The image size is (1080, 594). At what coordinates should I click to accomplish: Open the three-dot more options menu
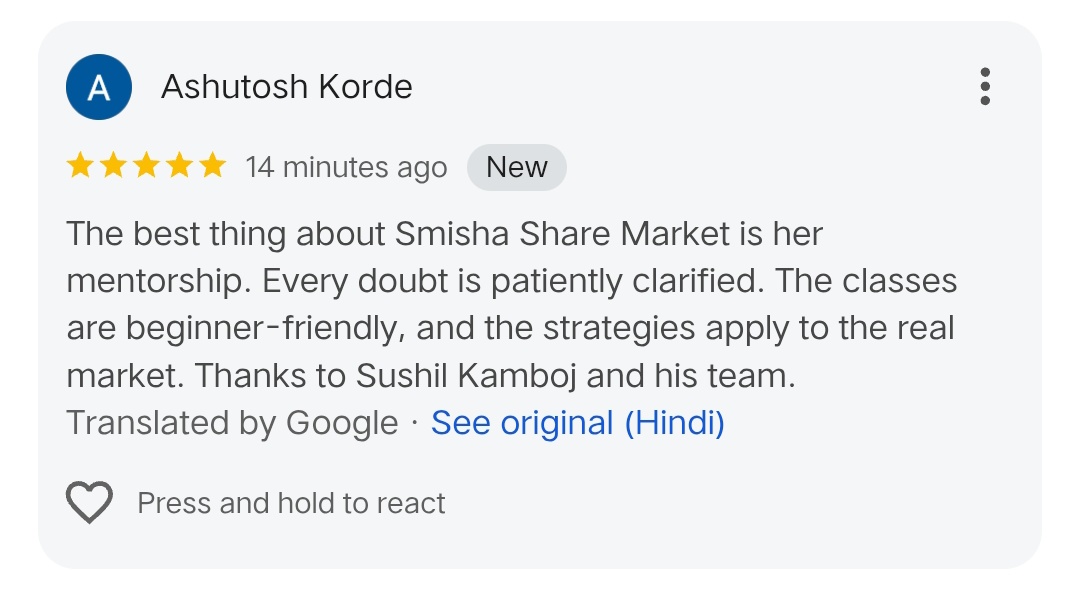point(985,87)
